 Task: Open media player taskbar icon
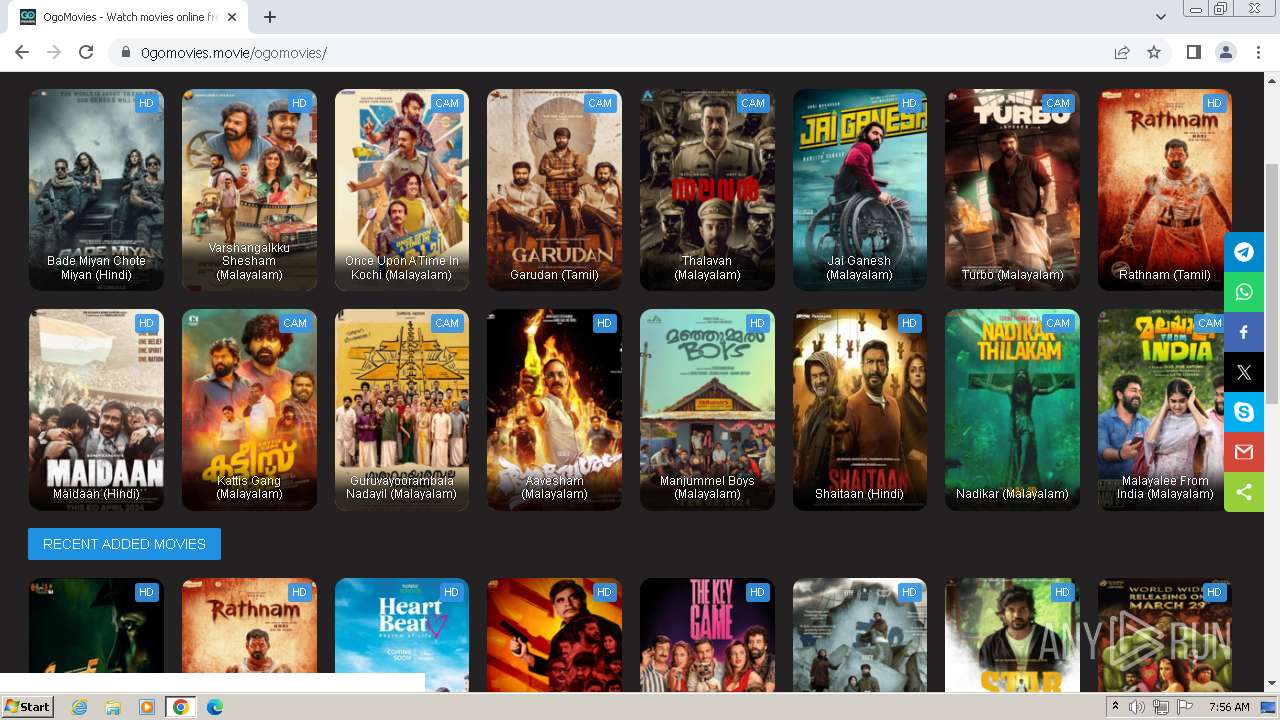[x=147, y=707]
